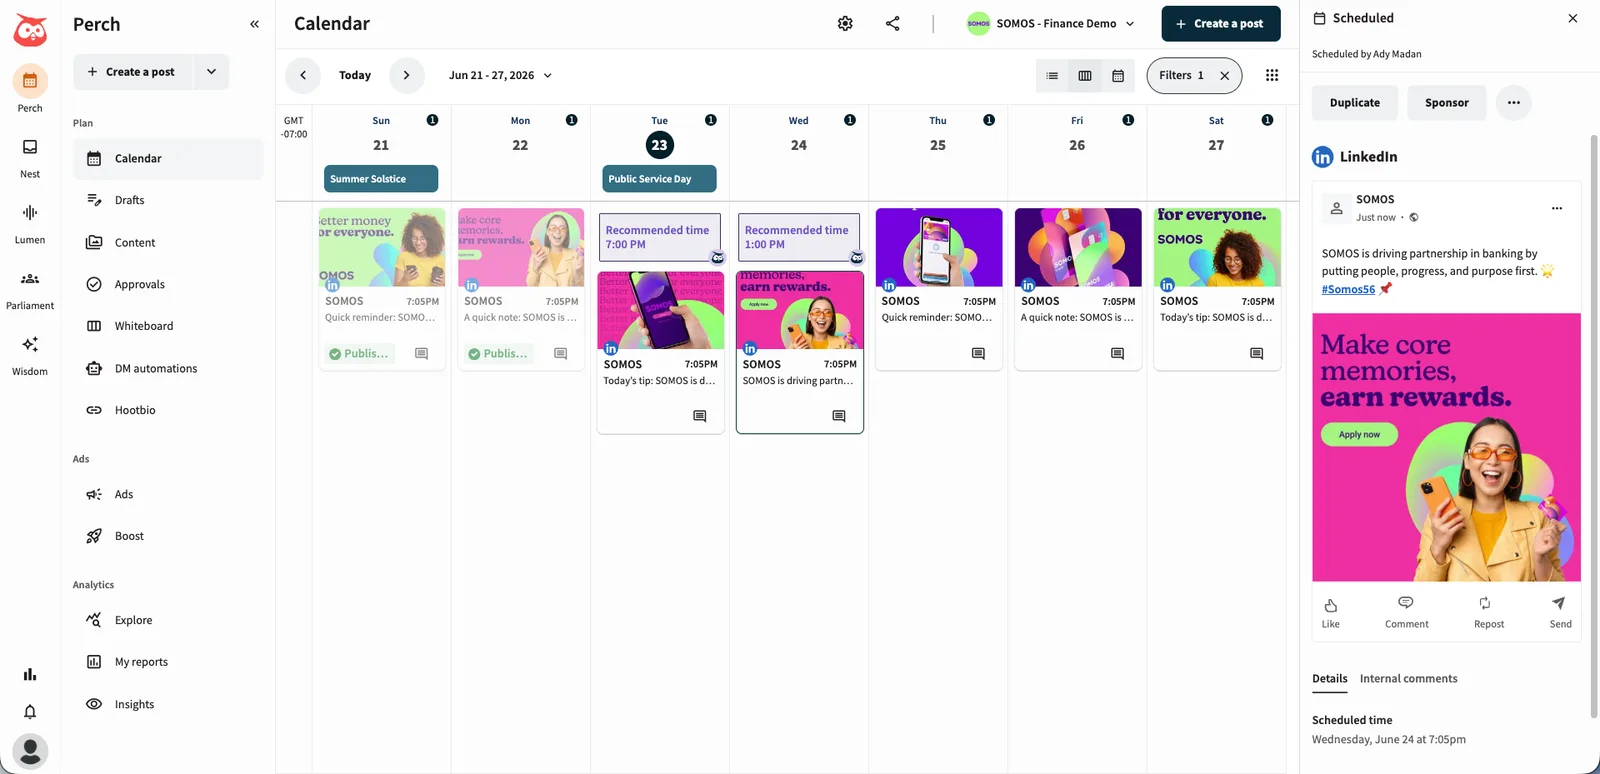
Task: Open the SOMOS - Finance Demo account switcher
Action: [x=1051, y=24]
